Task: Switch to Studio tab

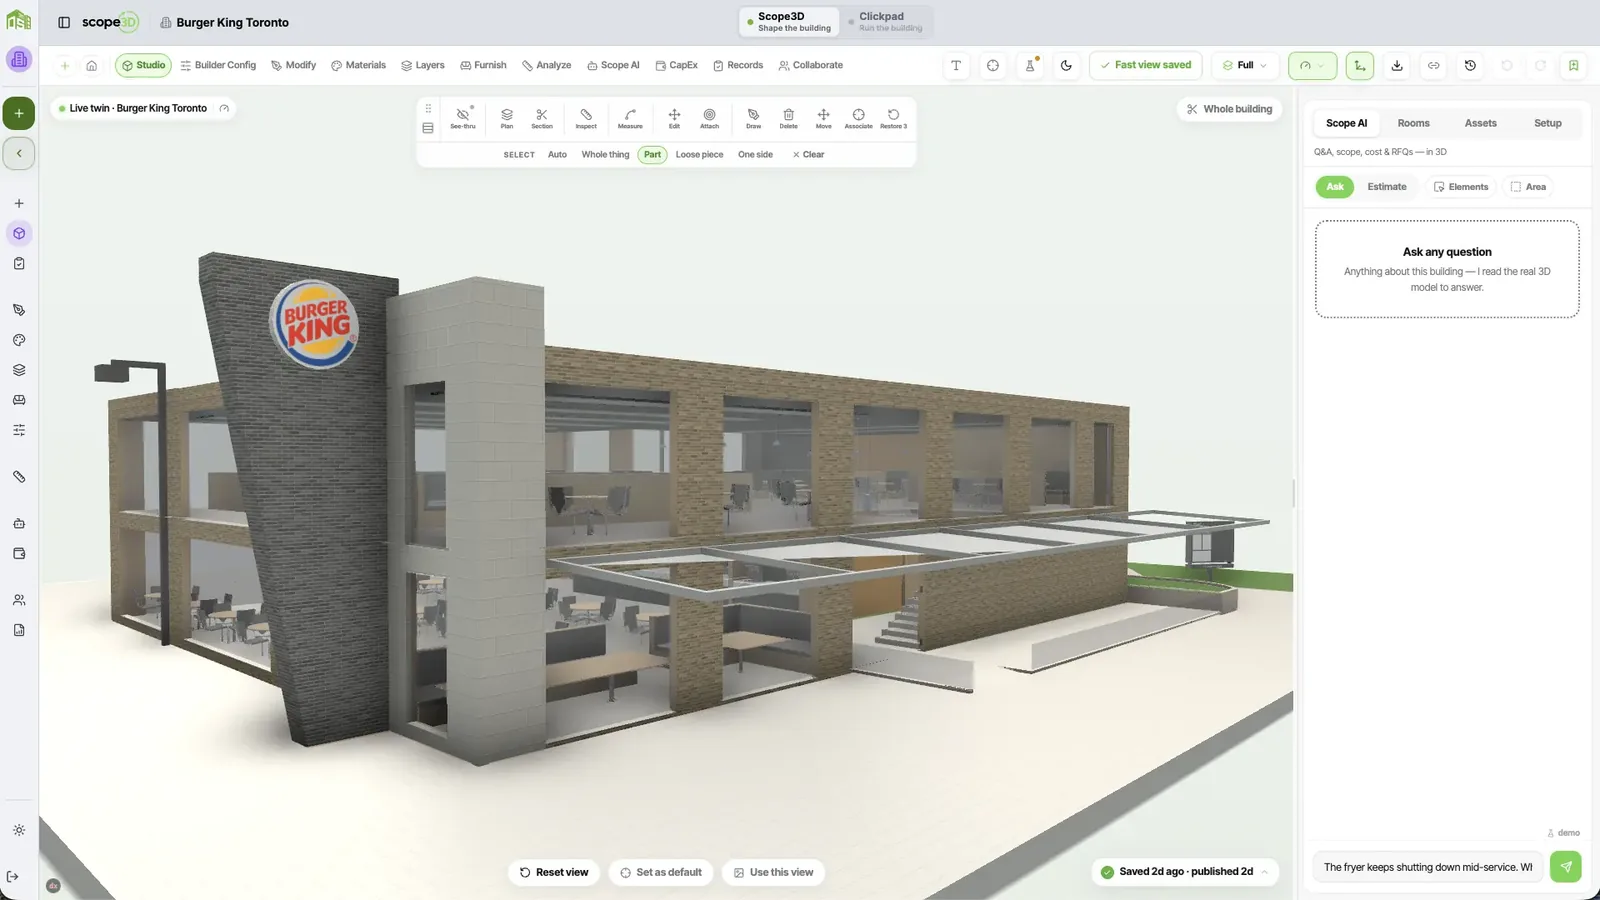Action: click(143, 66)
